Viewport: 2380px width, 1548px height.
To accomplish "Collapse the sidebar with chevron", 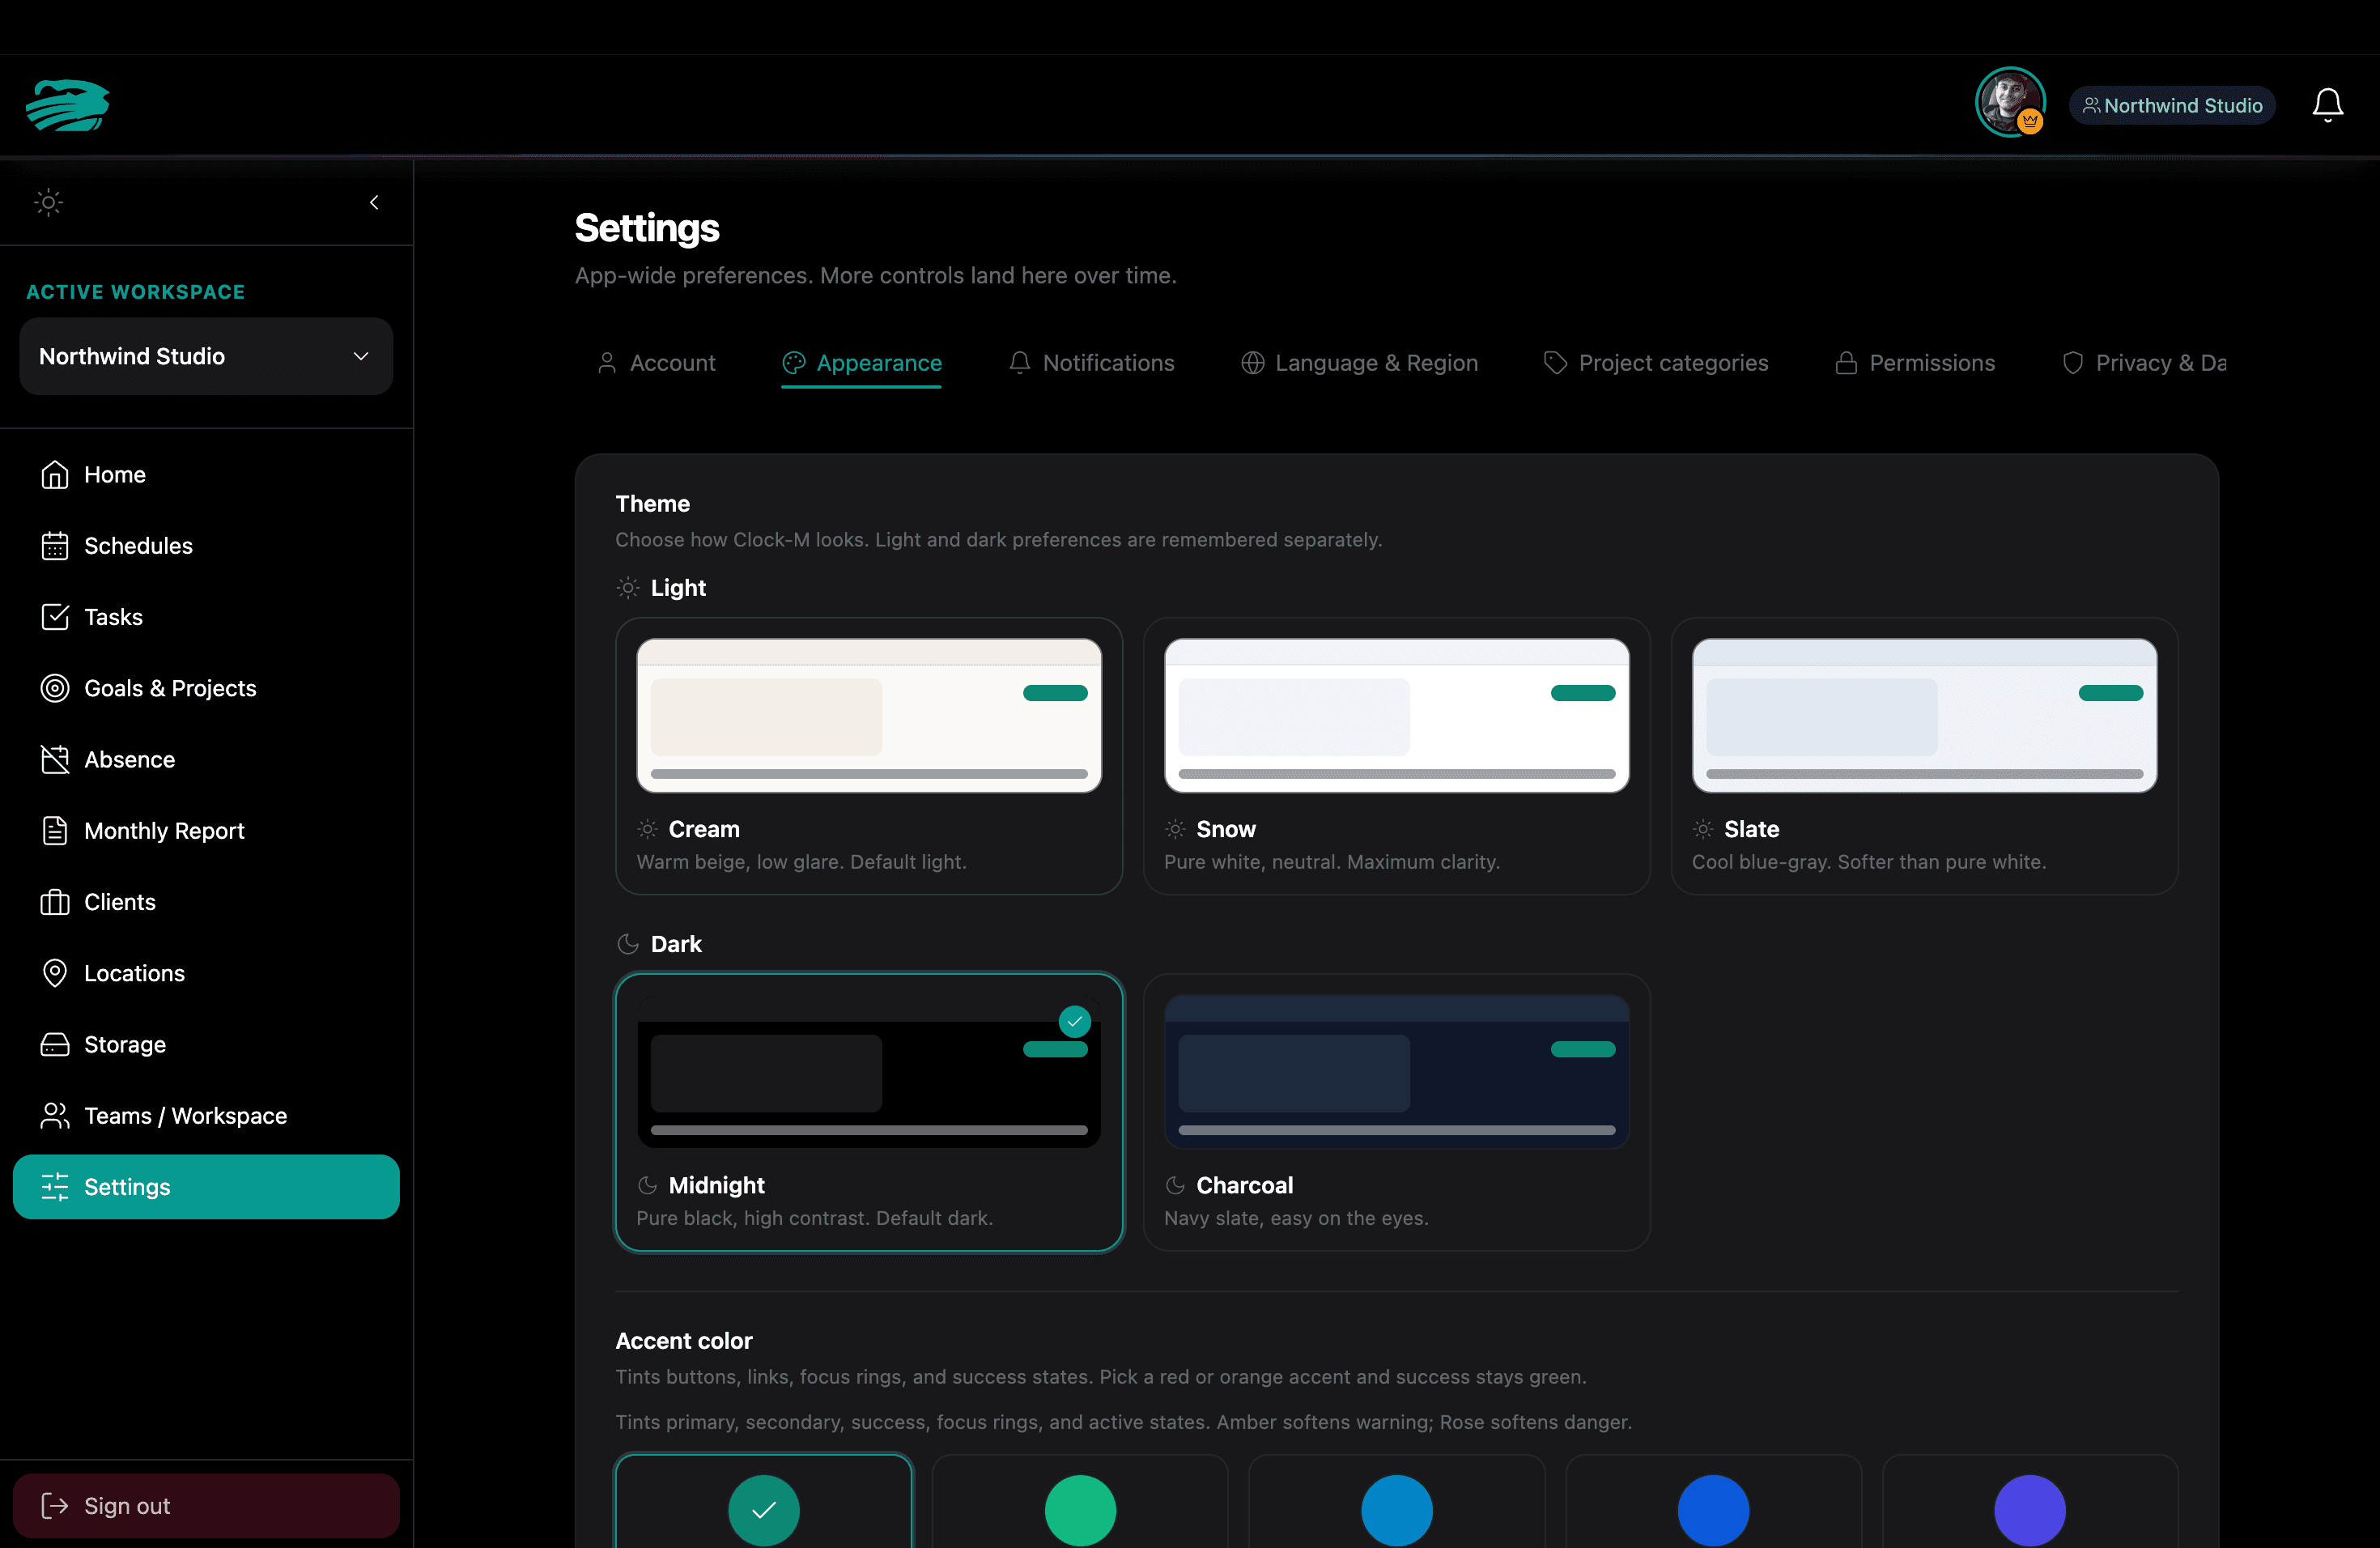I will click(x=374, y=202).
